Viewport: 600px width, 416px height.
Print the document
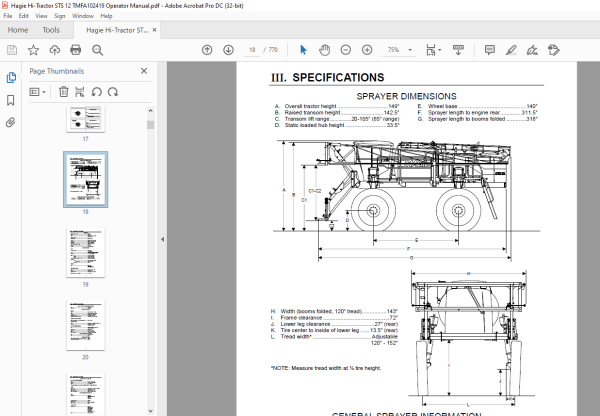pos(76,50)
